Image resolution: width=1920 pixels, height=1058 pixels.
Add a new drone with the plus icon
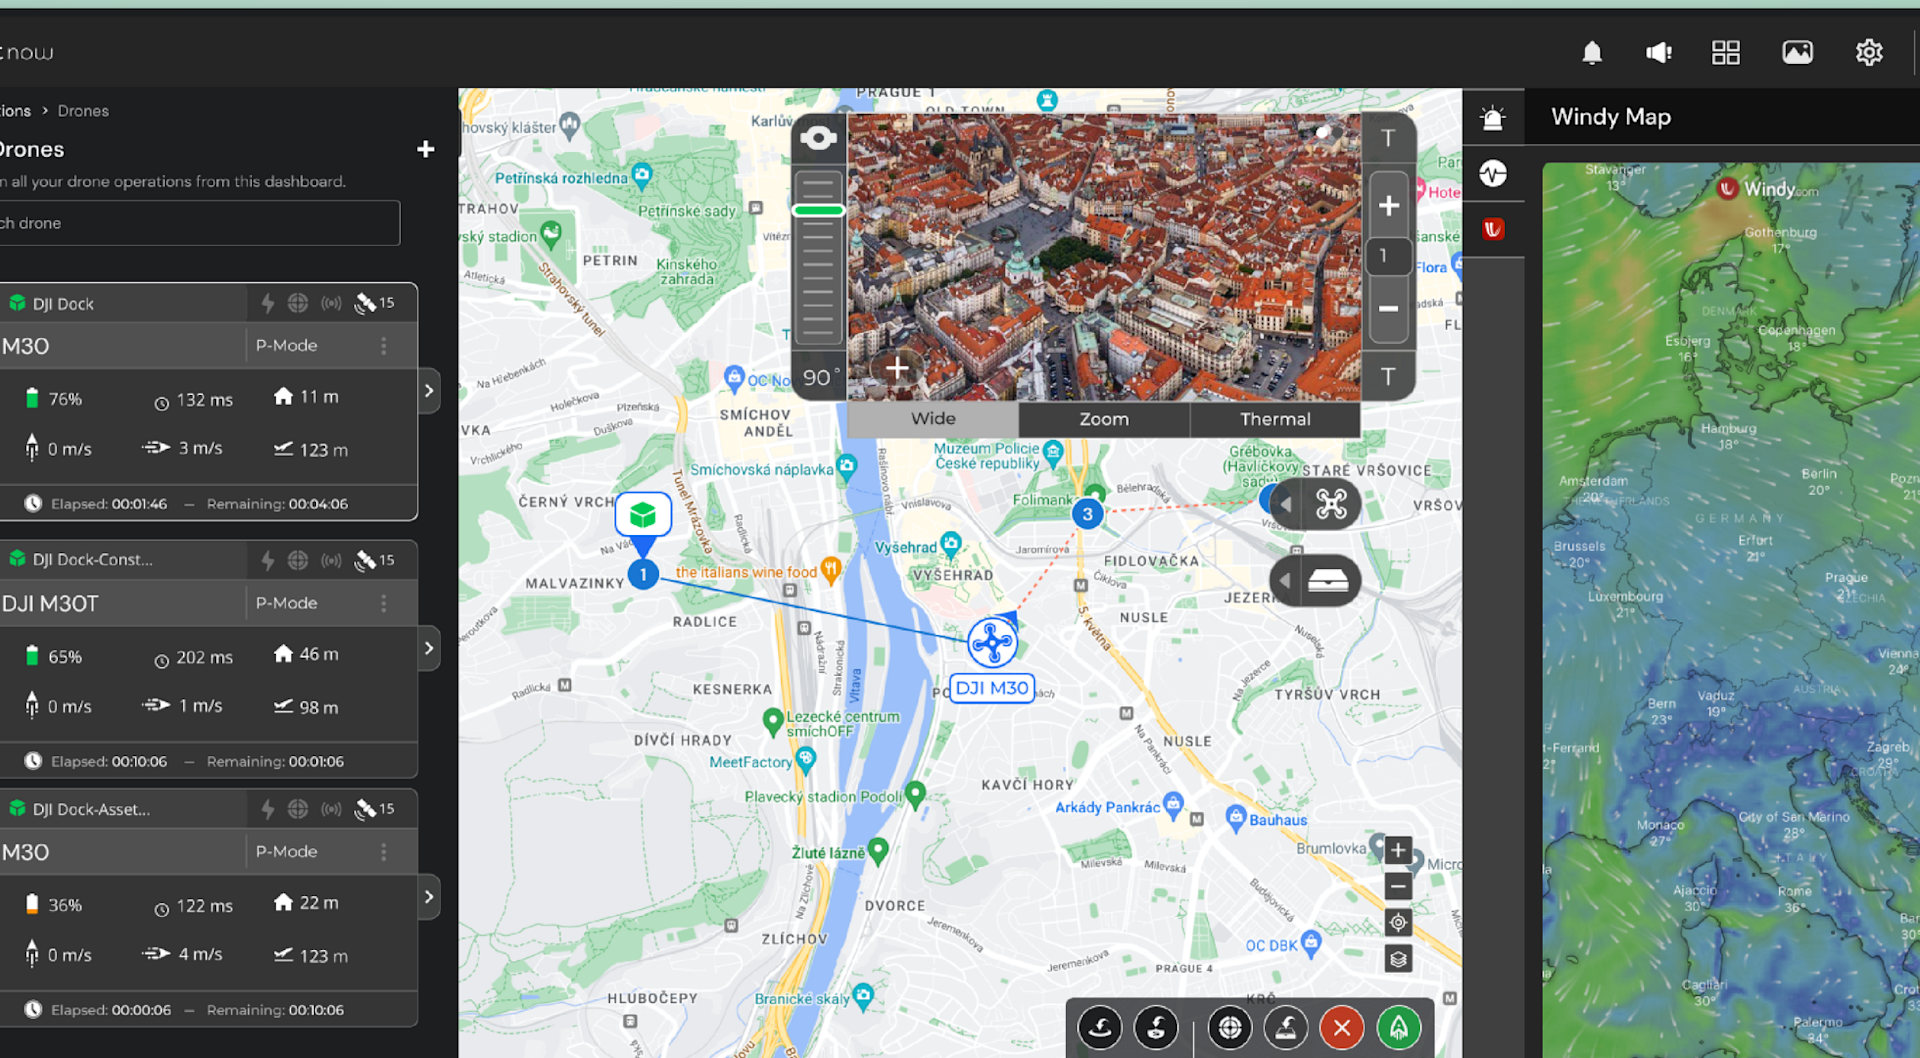coord(426,149)
